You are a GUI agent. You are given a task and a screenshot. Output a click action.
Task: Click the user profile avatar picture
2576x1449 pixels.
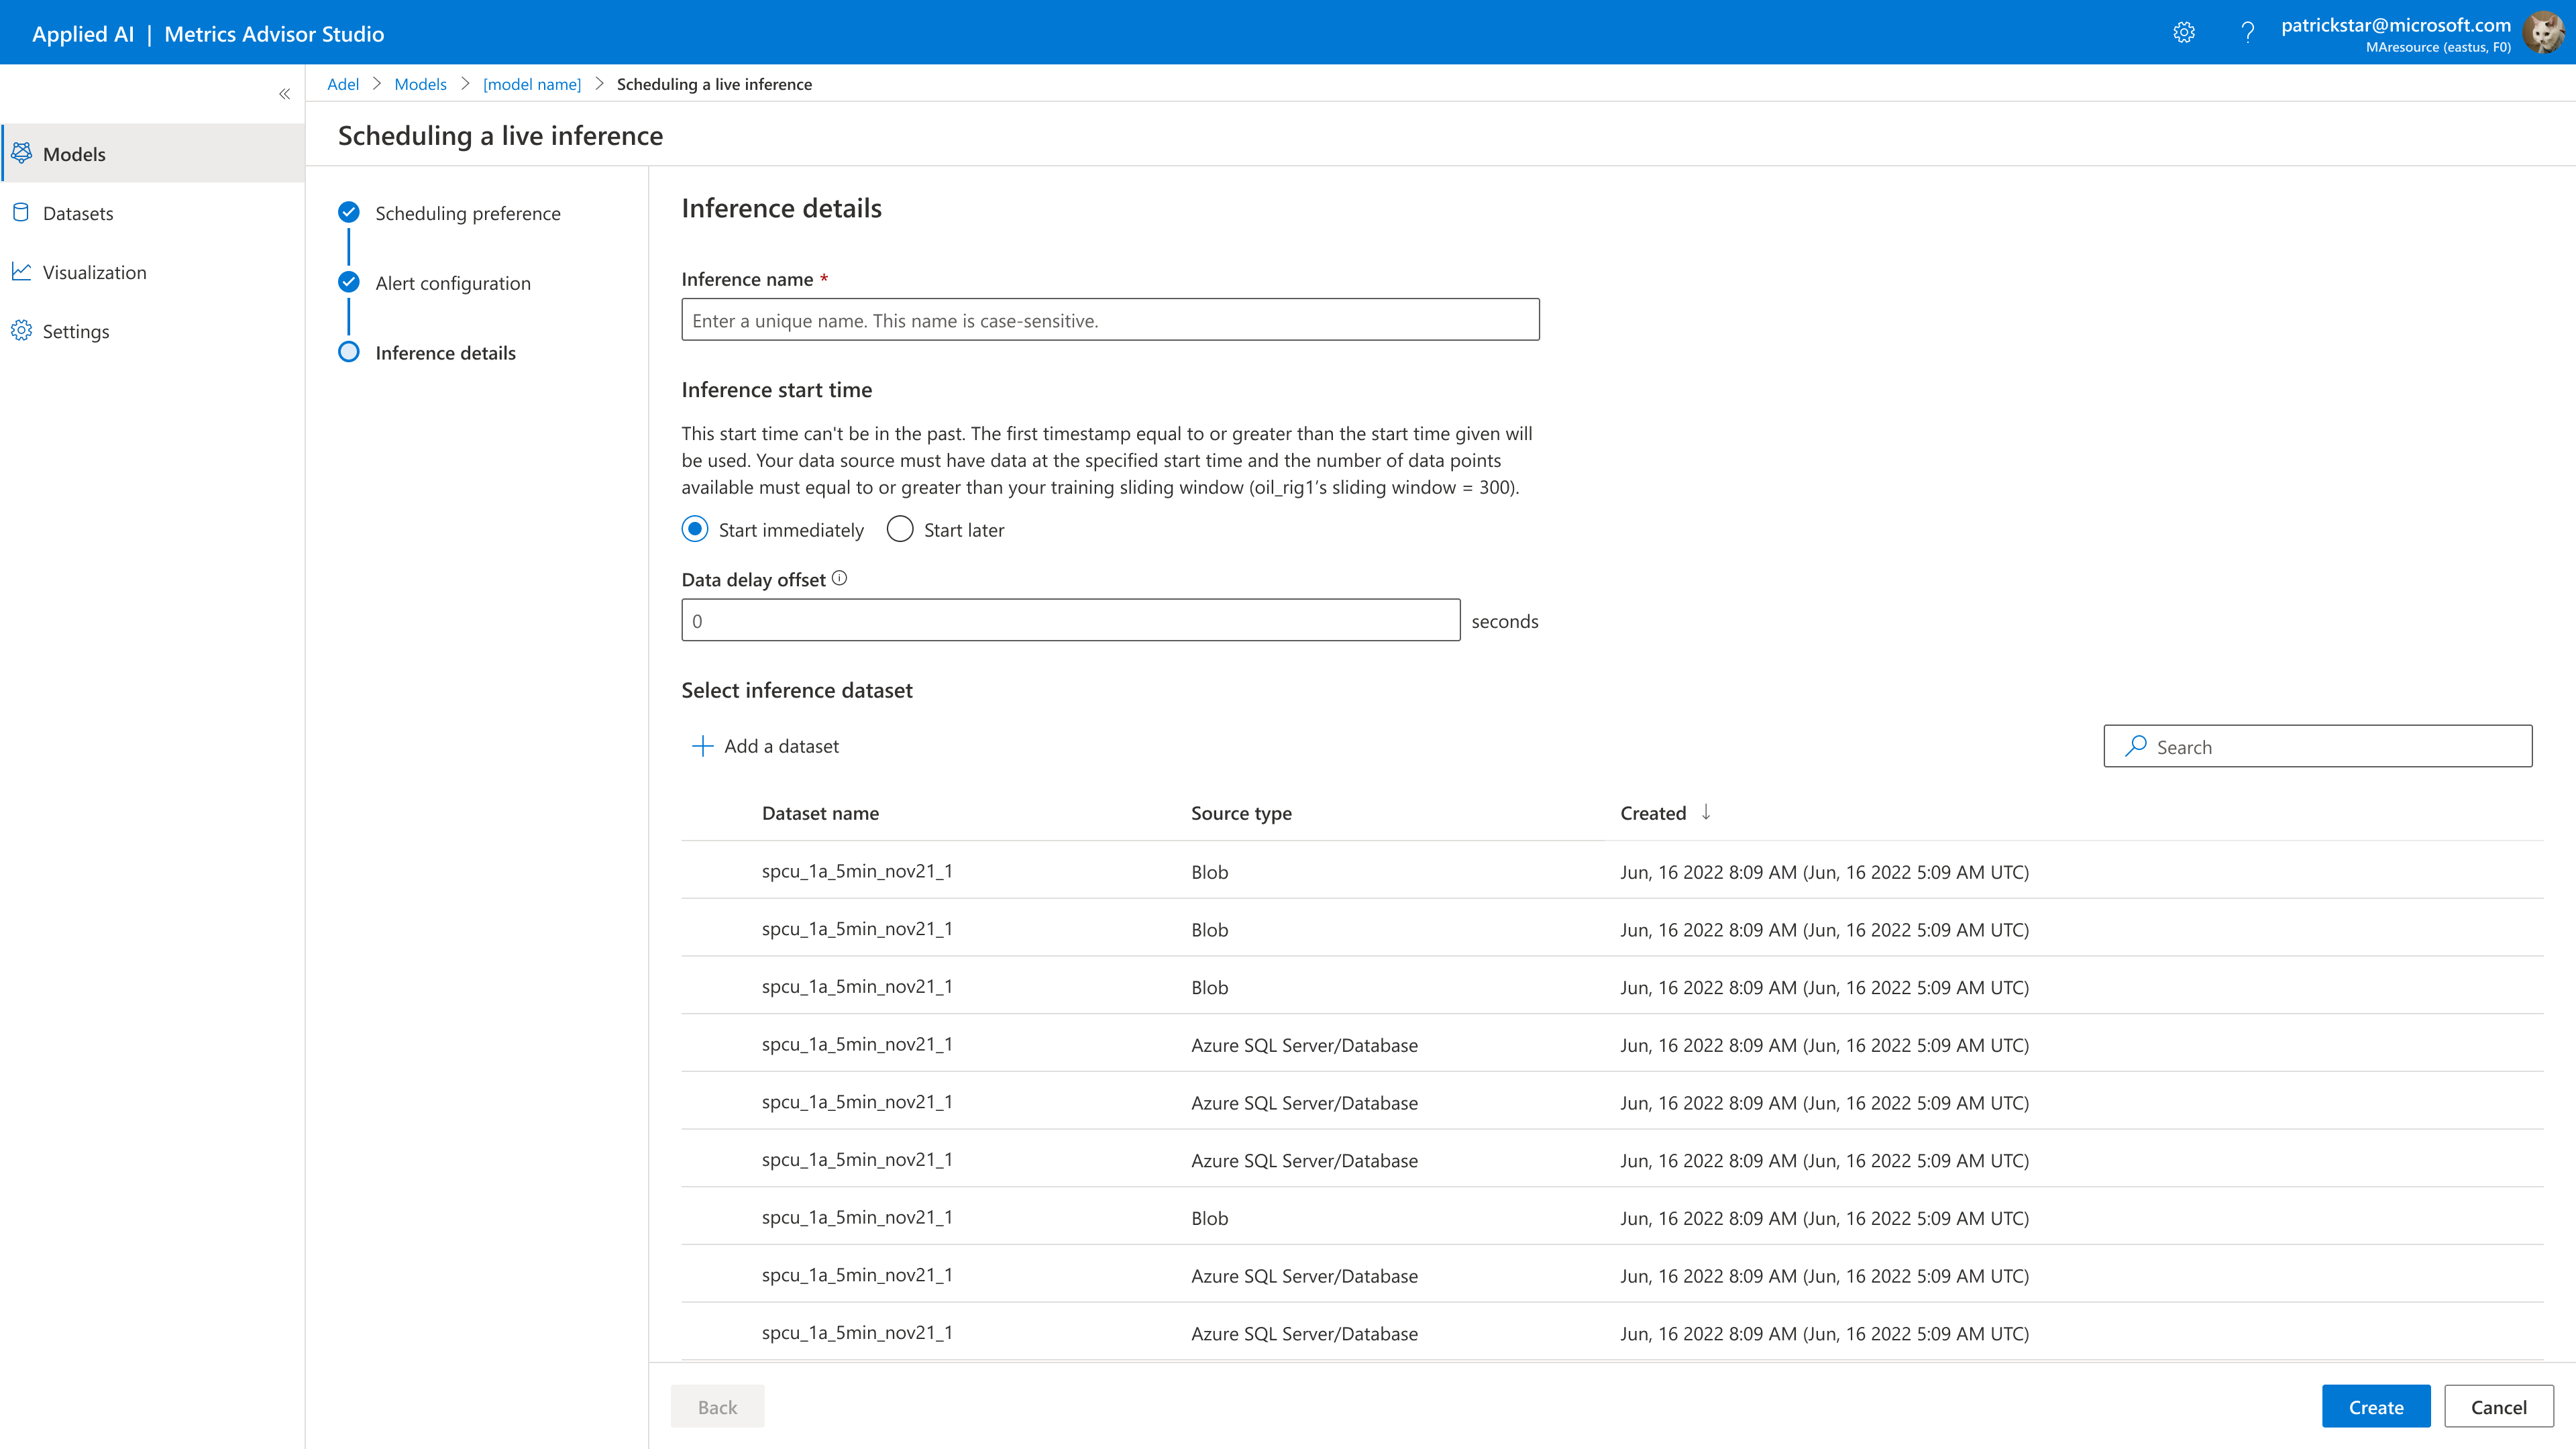tap(2543, 33)
